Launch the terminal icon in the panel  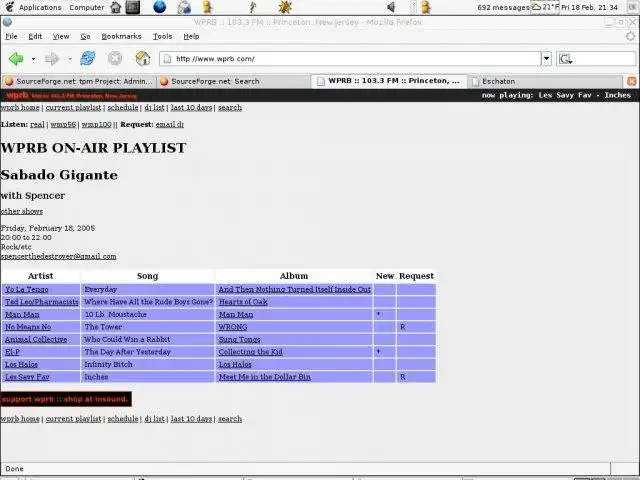133,7
